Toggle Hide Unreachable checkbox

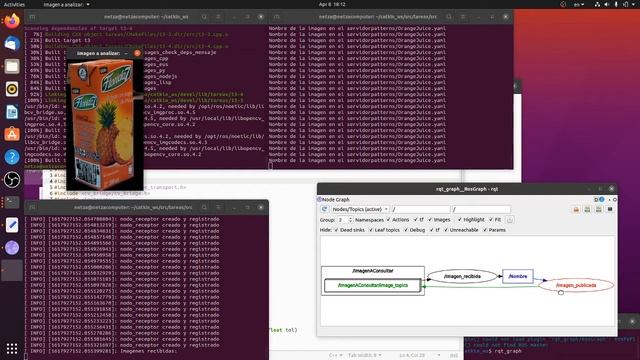pyautogui.click(x=461, y=230)
